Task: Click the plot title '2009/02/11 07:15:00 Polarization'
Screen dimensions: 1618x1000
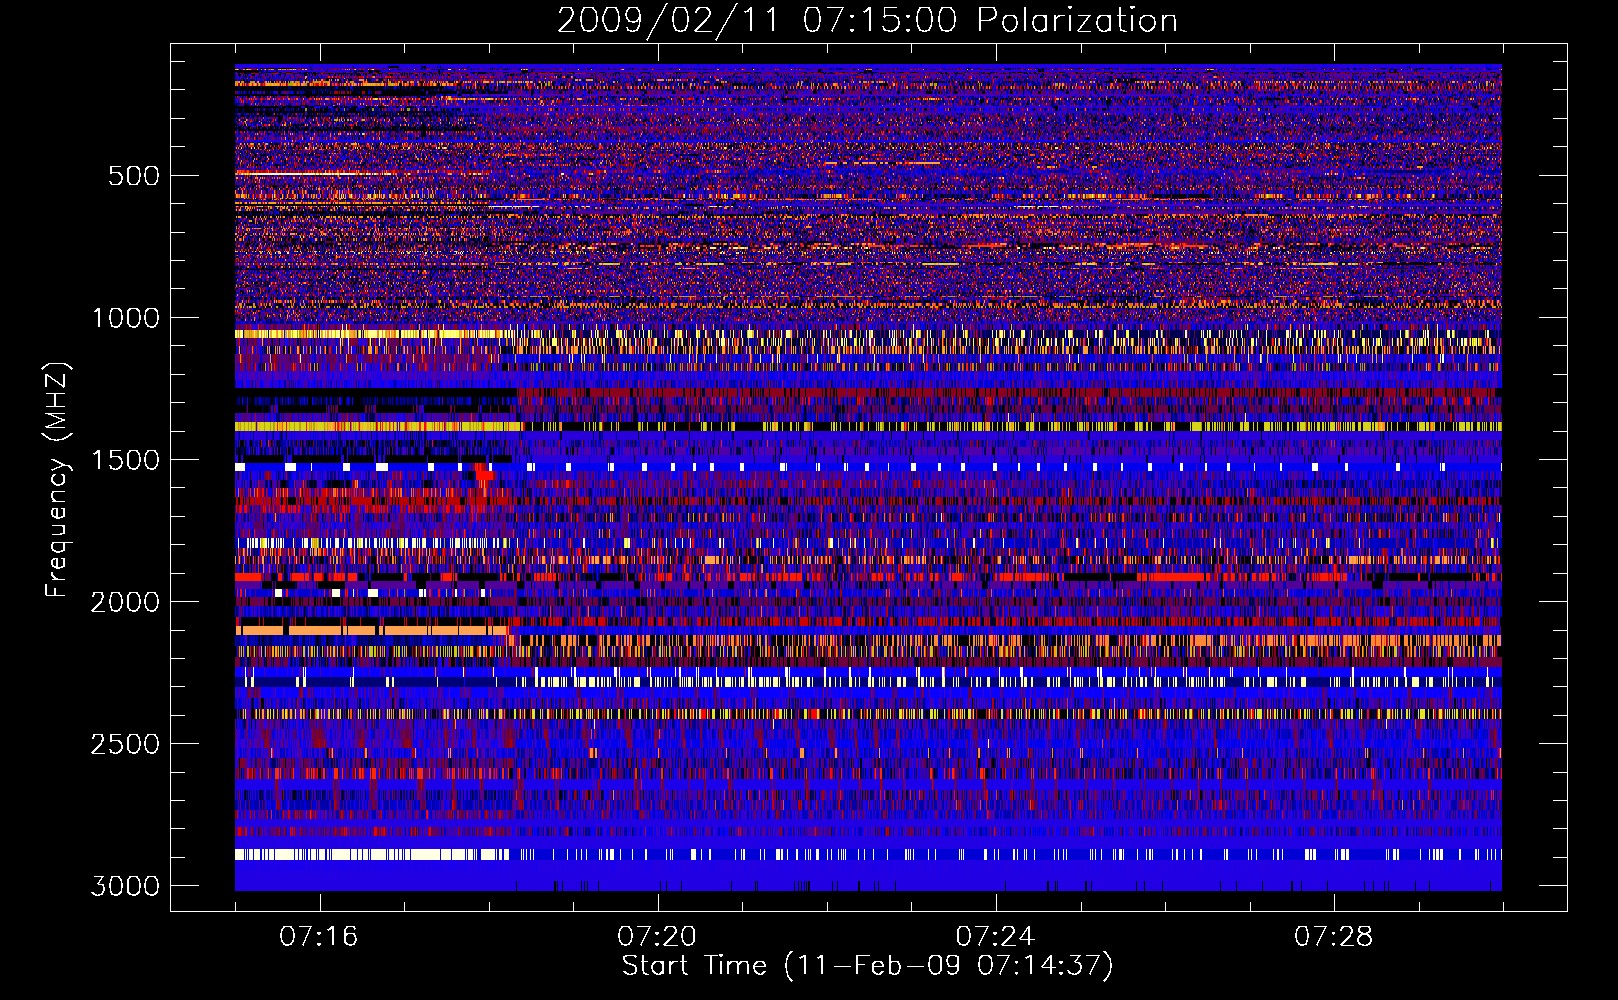Action: 867,20
